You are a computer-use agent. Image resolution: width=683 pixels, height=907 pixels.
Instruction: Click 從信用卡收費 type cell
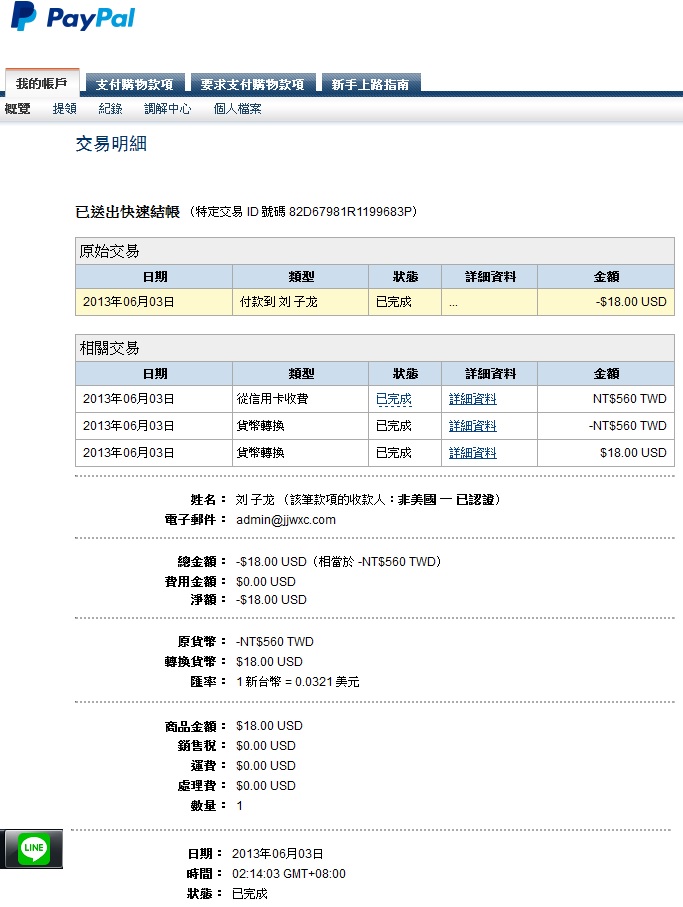point(300,399)
